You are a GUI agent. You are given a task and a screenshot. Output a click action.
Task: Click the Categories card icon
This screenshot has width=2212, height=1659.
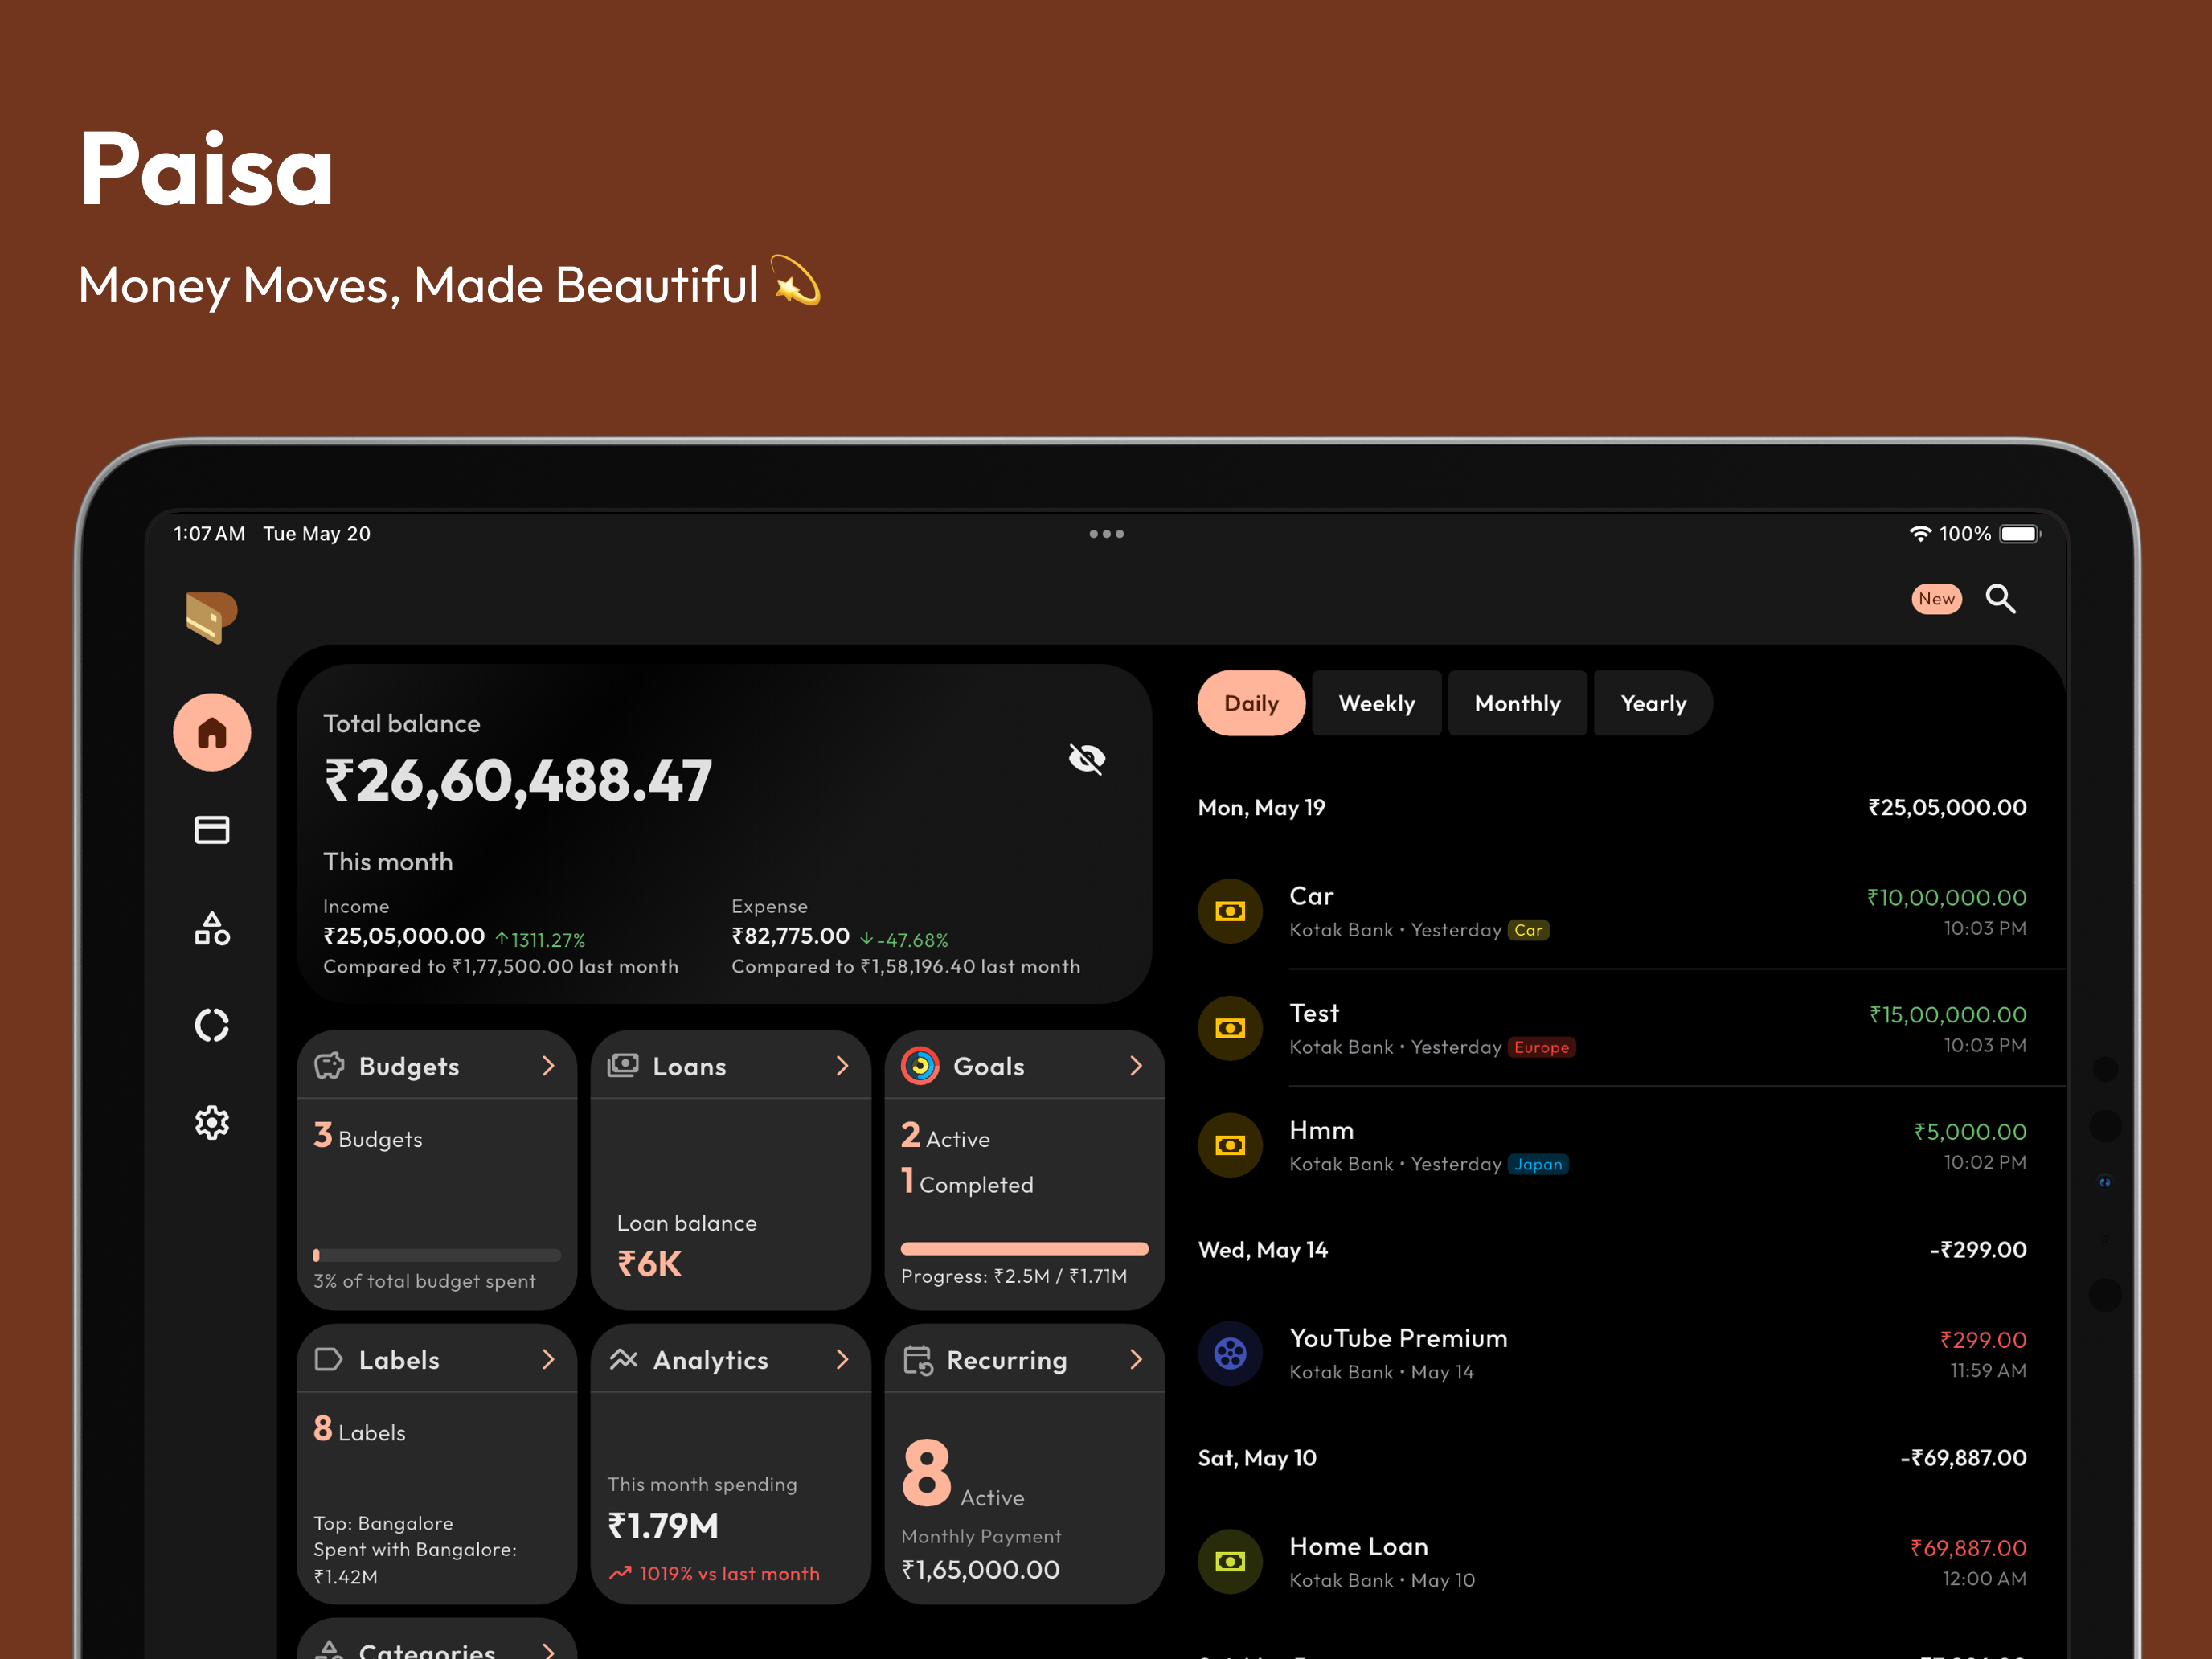(x=329, y=1650)
